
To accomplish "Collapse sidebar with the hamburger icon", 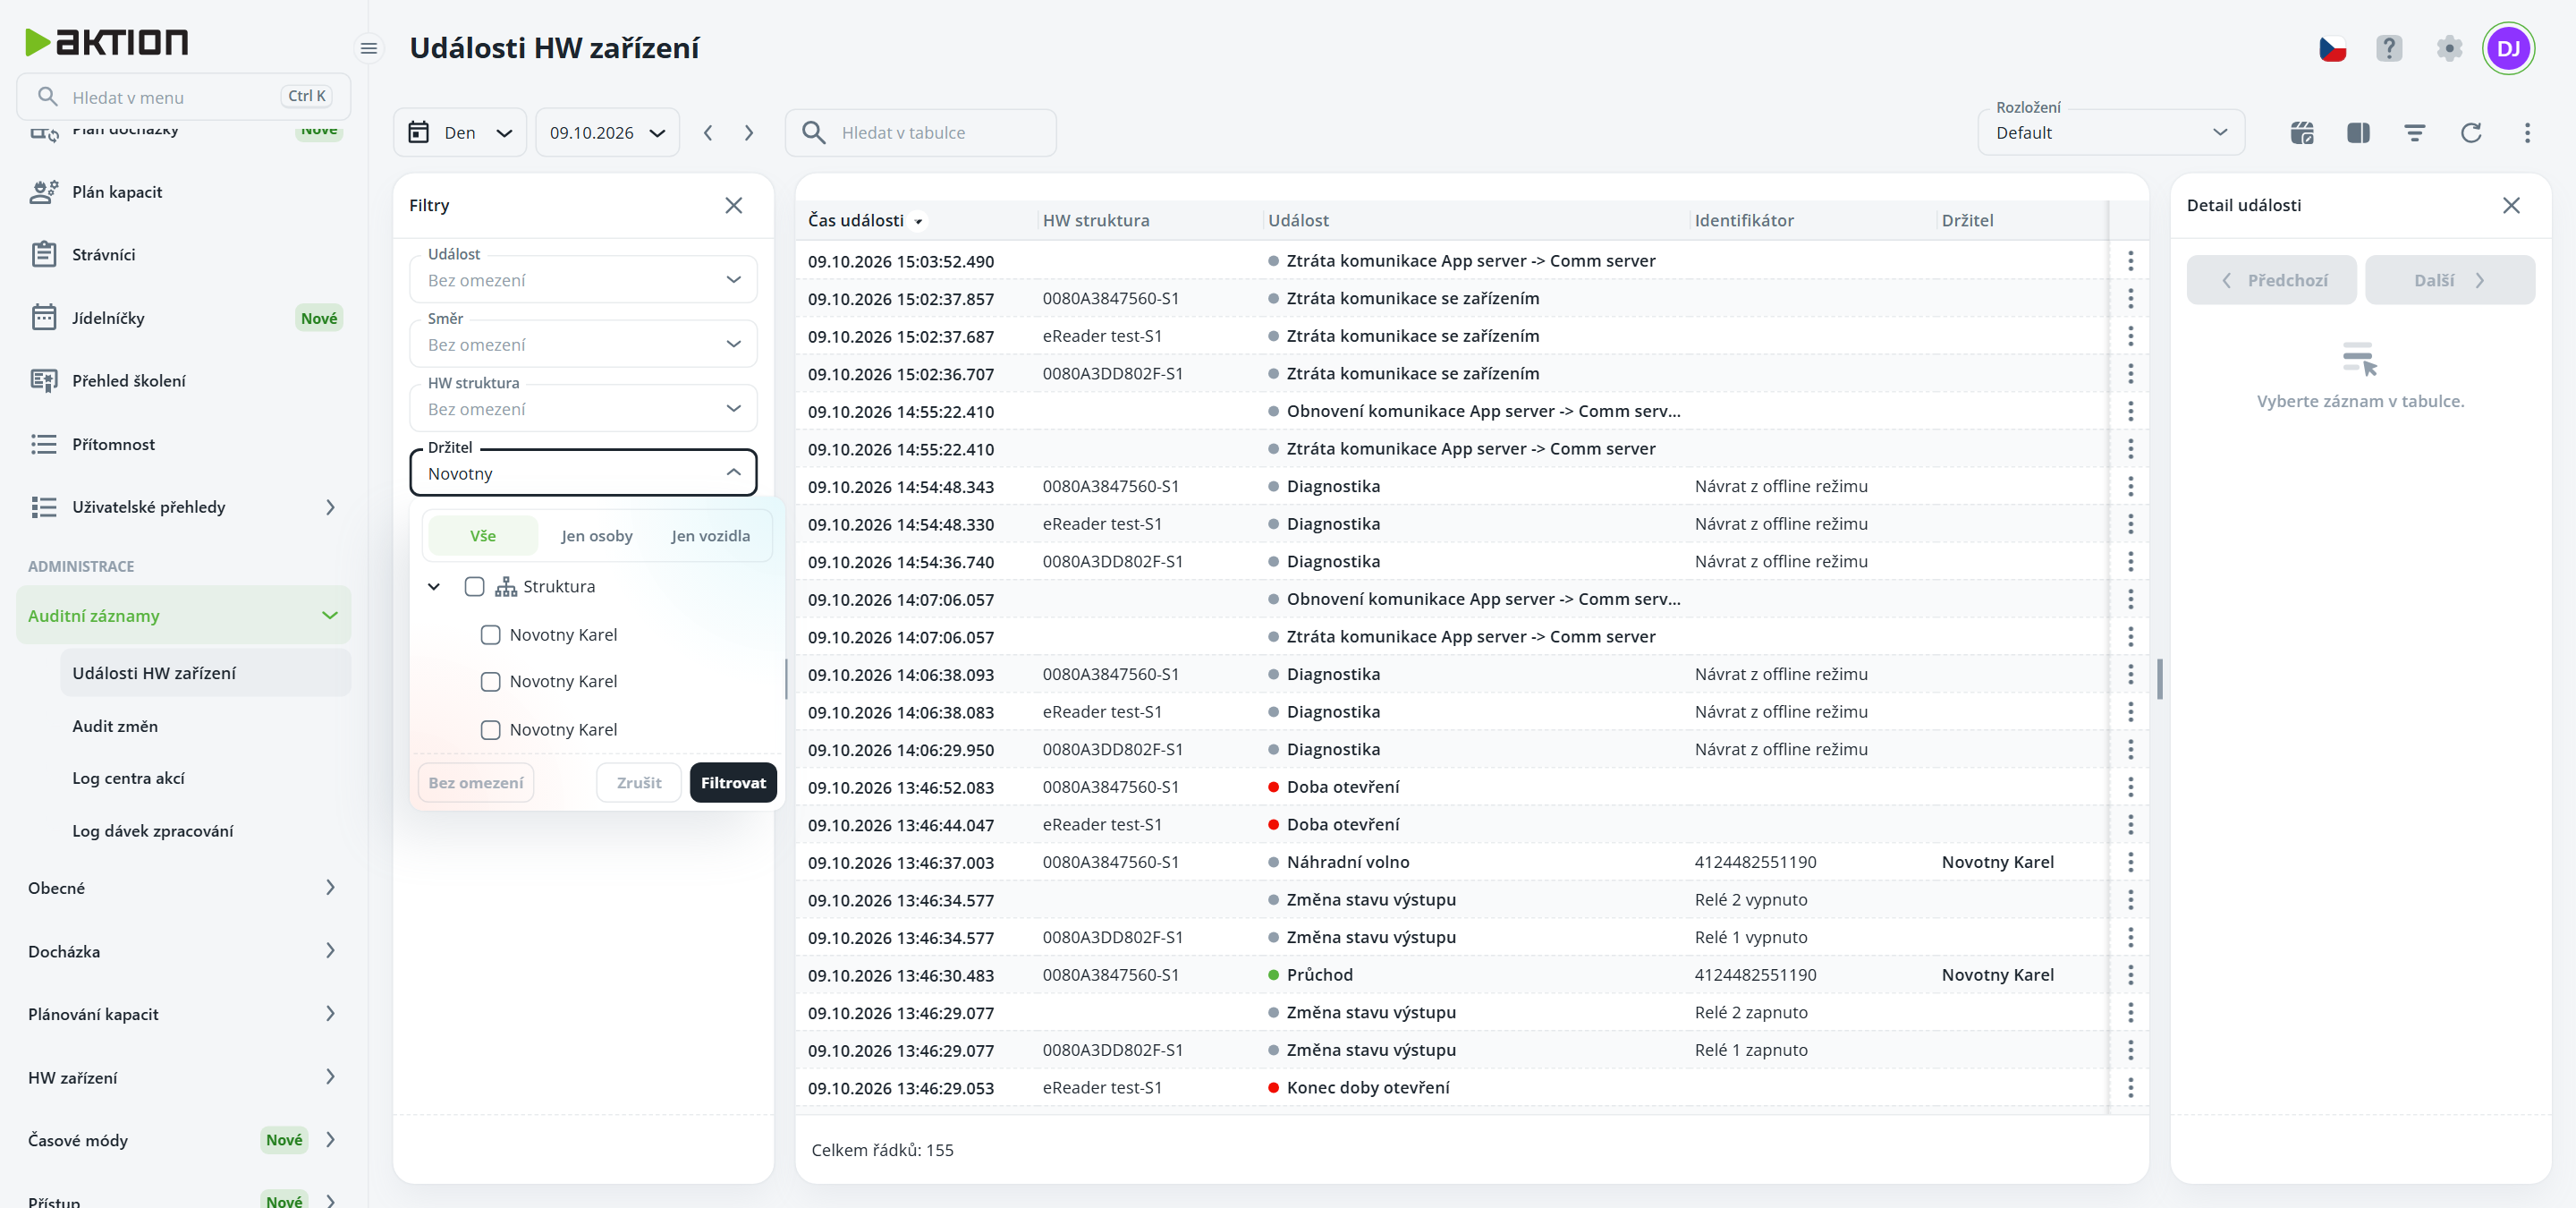I will [369, 48].
